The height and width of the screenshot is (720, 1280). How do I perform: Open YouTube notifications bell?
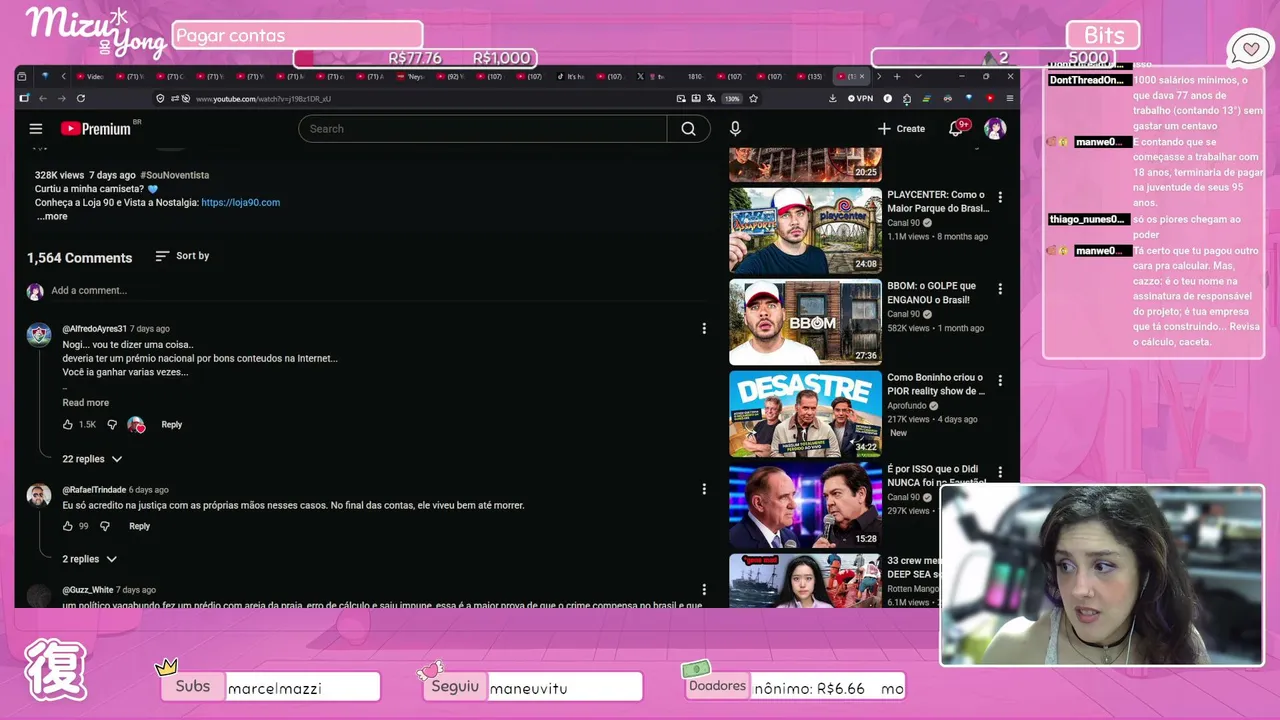957,129
